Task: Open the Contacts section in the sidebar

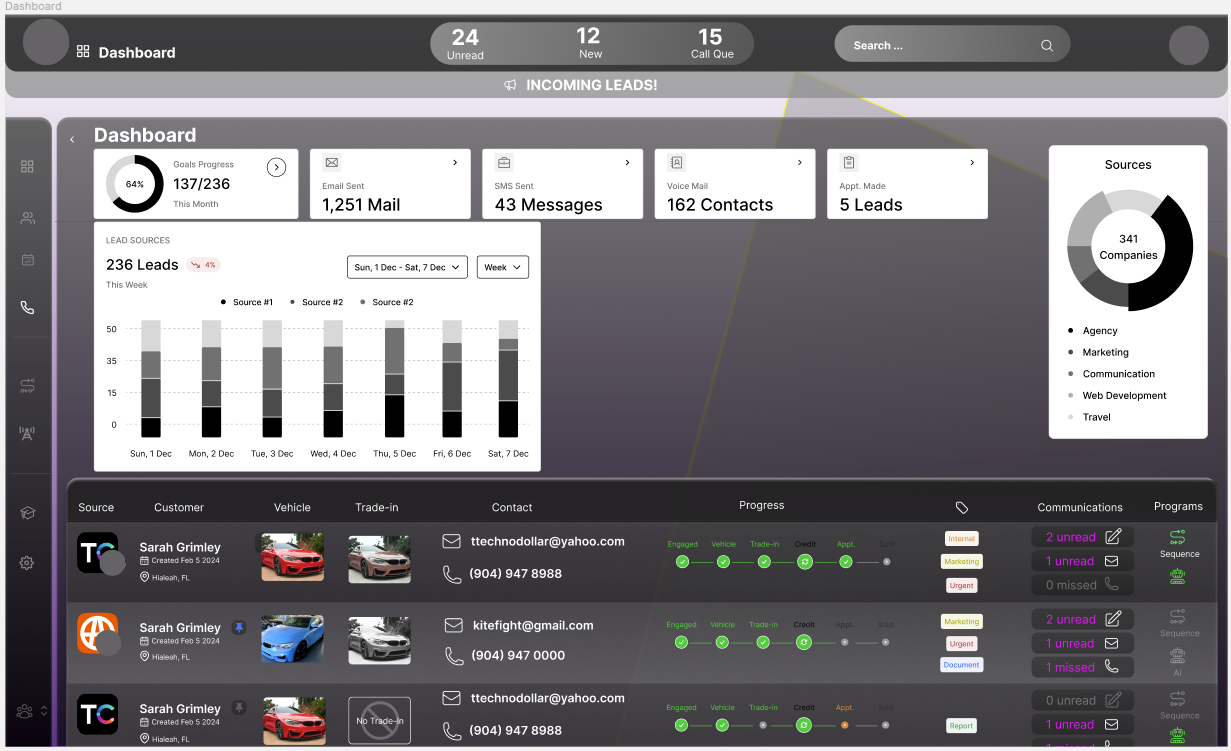Action: pos(27,218)
